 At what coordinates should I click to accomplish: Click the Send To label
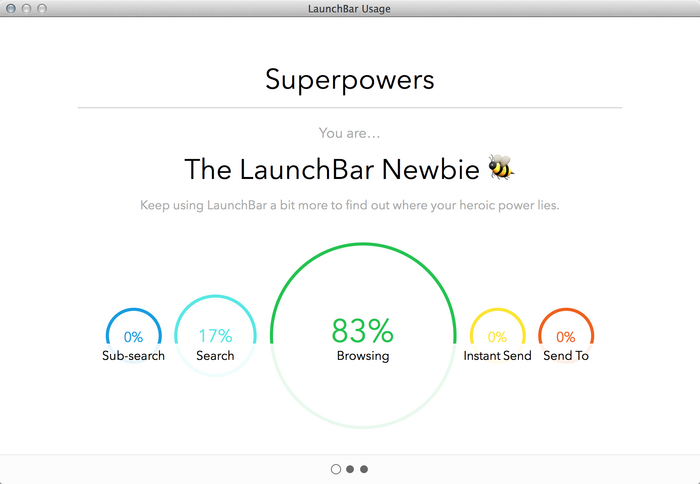[x=566, y=356]
